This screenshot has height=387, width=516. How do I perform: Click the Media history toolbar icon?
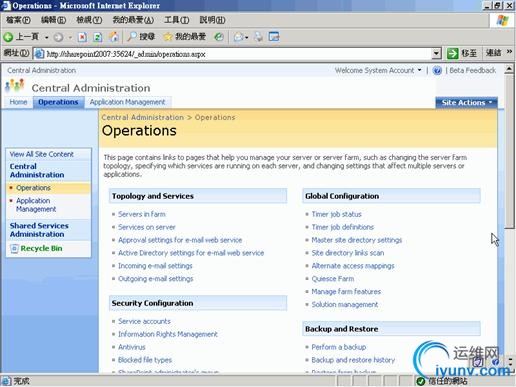pyautogui.click(x=219, y=37)
